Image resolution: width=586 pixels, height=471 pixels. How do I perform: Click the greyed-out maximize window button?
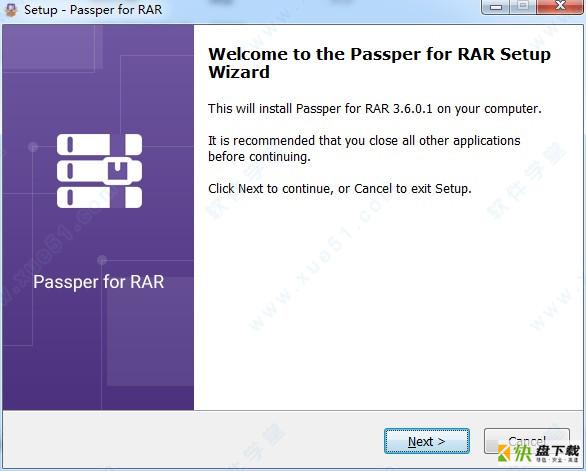click(523, 6)
